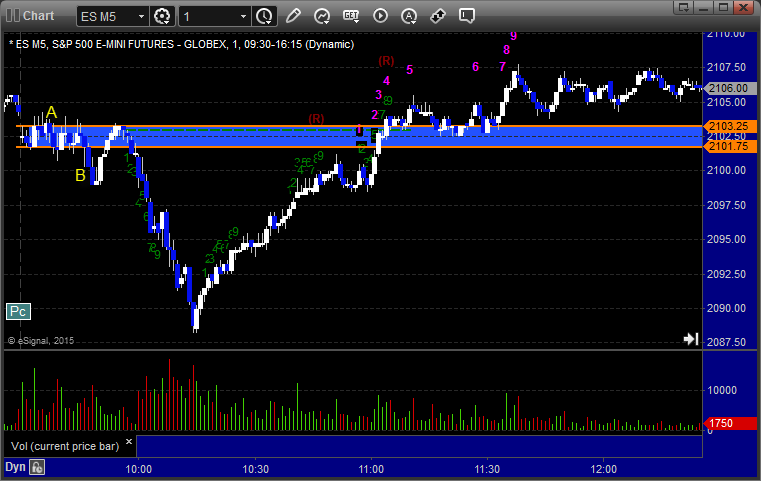The height and width of the screenshot is (481, 761).
Task: Open the ES M5 symbol dropdown
Action: [x=113, y=17]
